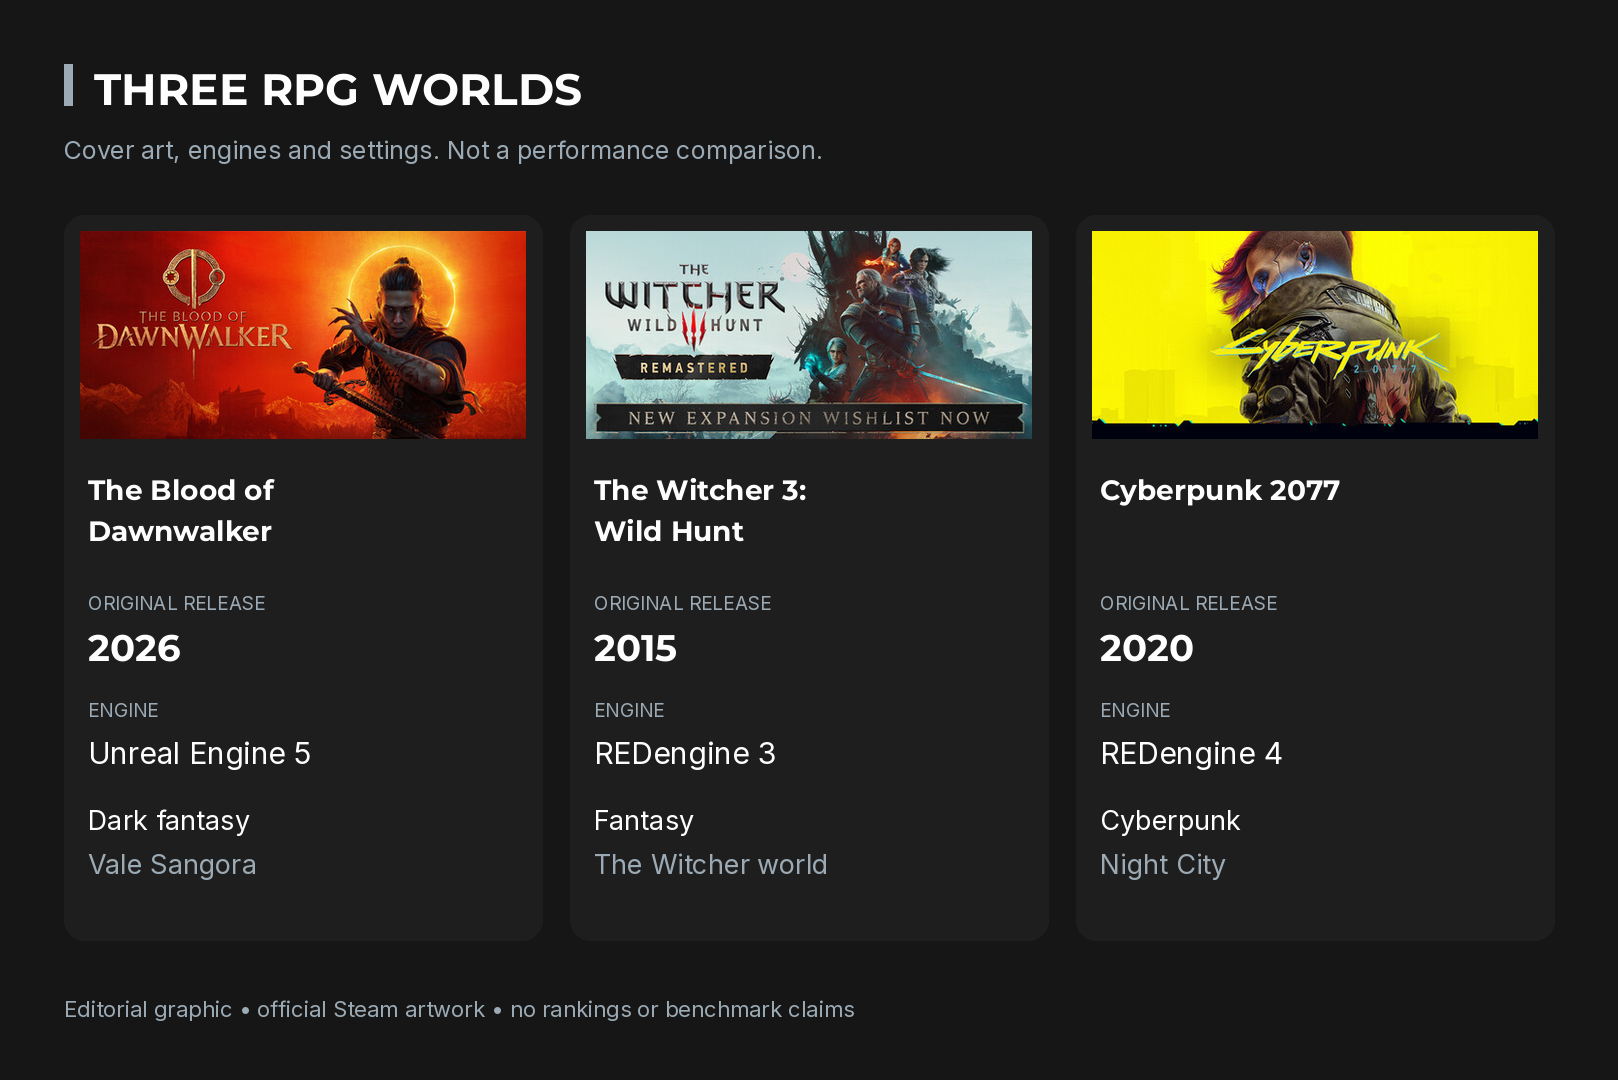
Task: Open The Blood of Dawnwalker cover art
Action: (x=303, y=335)
